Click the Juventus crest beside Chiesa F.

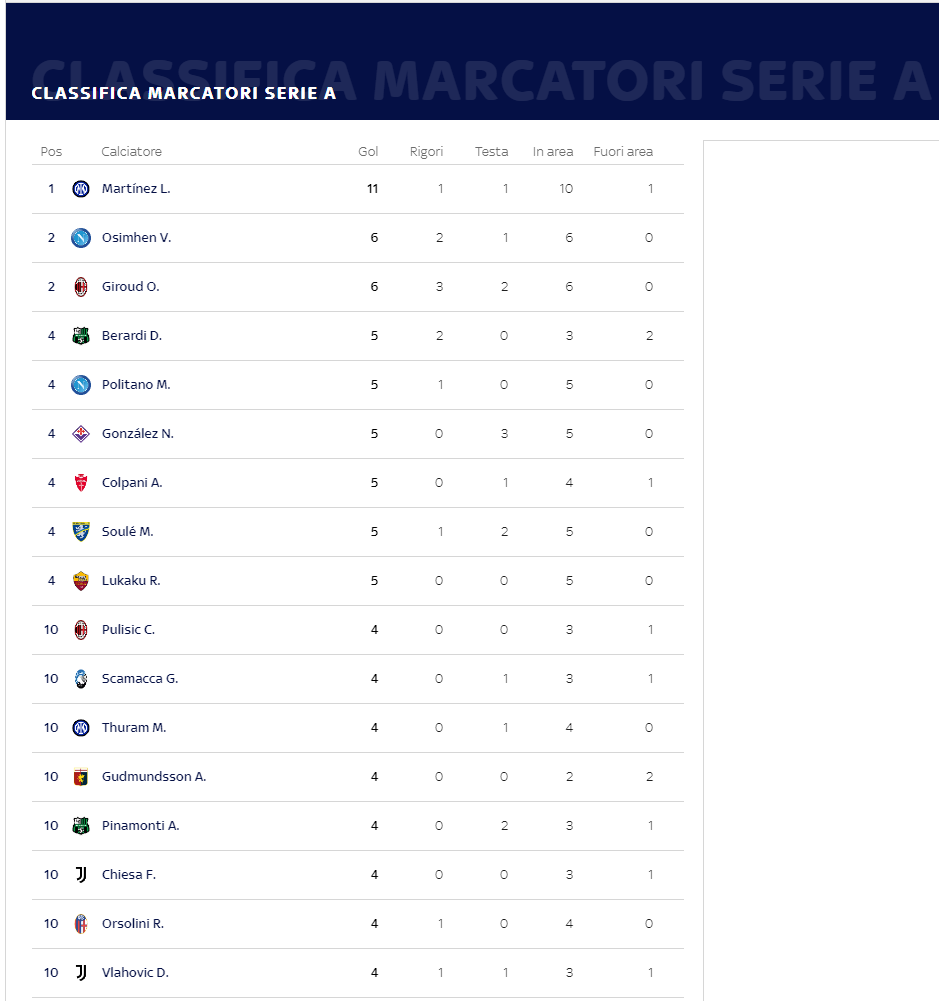pyautogui.click(x=81, y=875)
